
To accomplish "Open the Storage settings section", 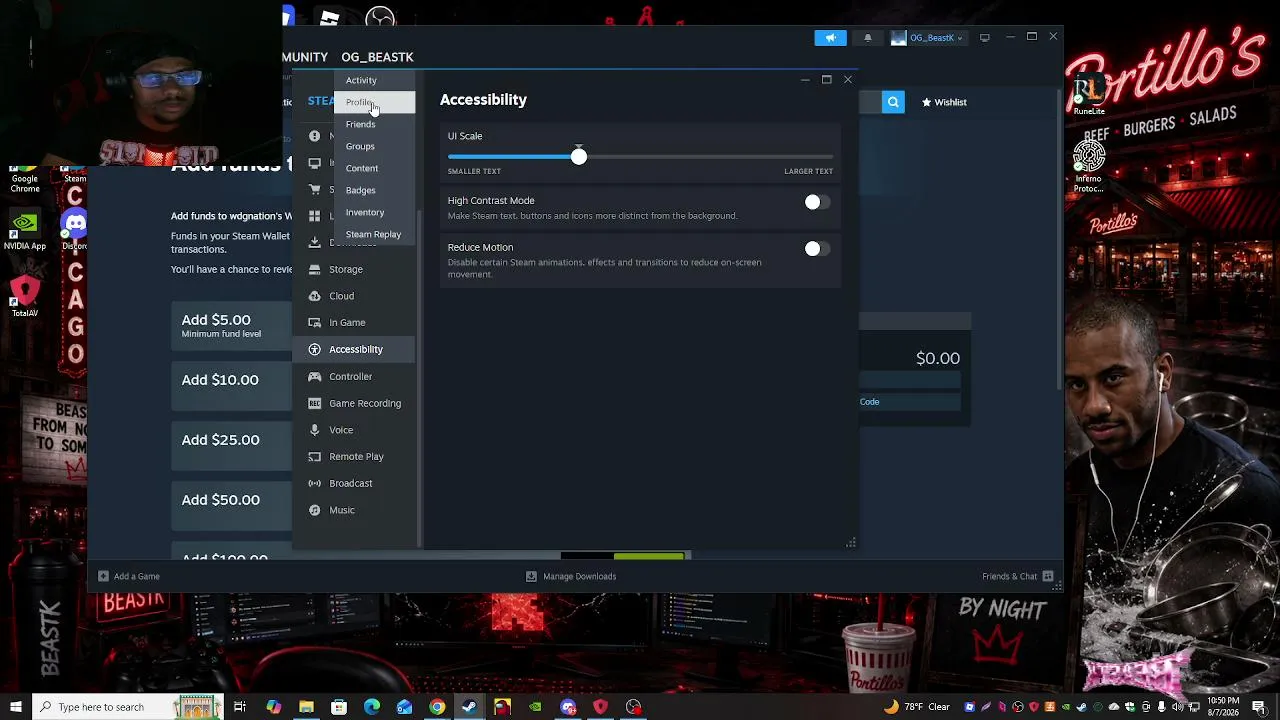I will [356, 269].
